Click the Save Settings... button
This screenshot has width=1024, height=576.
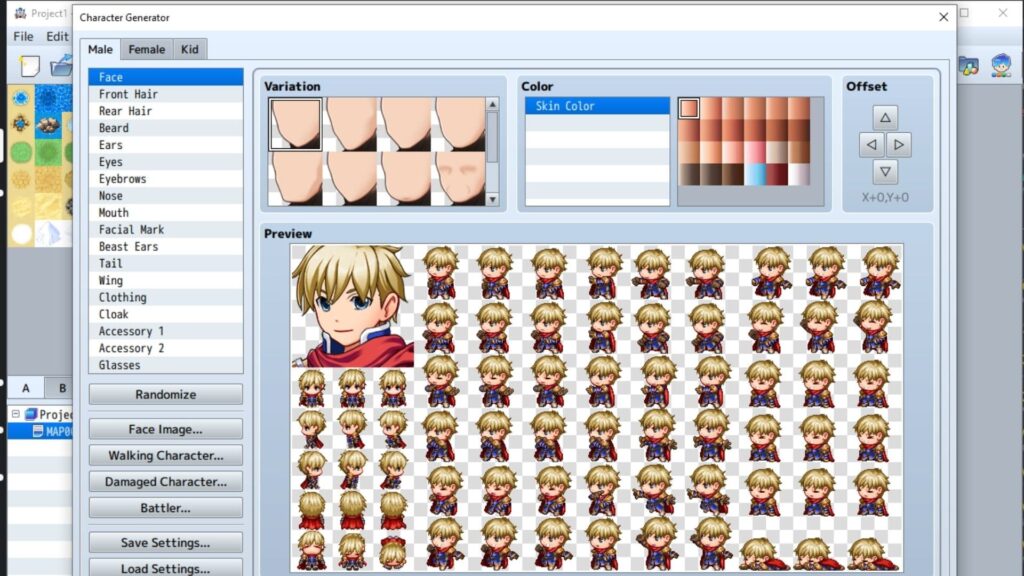(x=166, y=543)
